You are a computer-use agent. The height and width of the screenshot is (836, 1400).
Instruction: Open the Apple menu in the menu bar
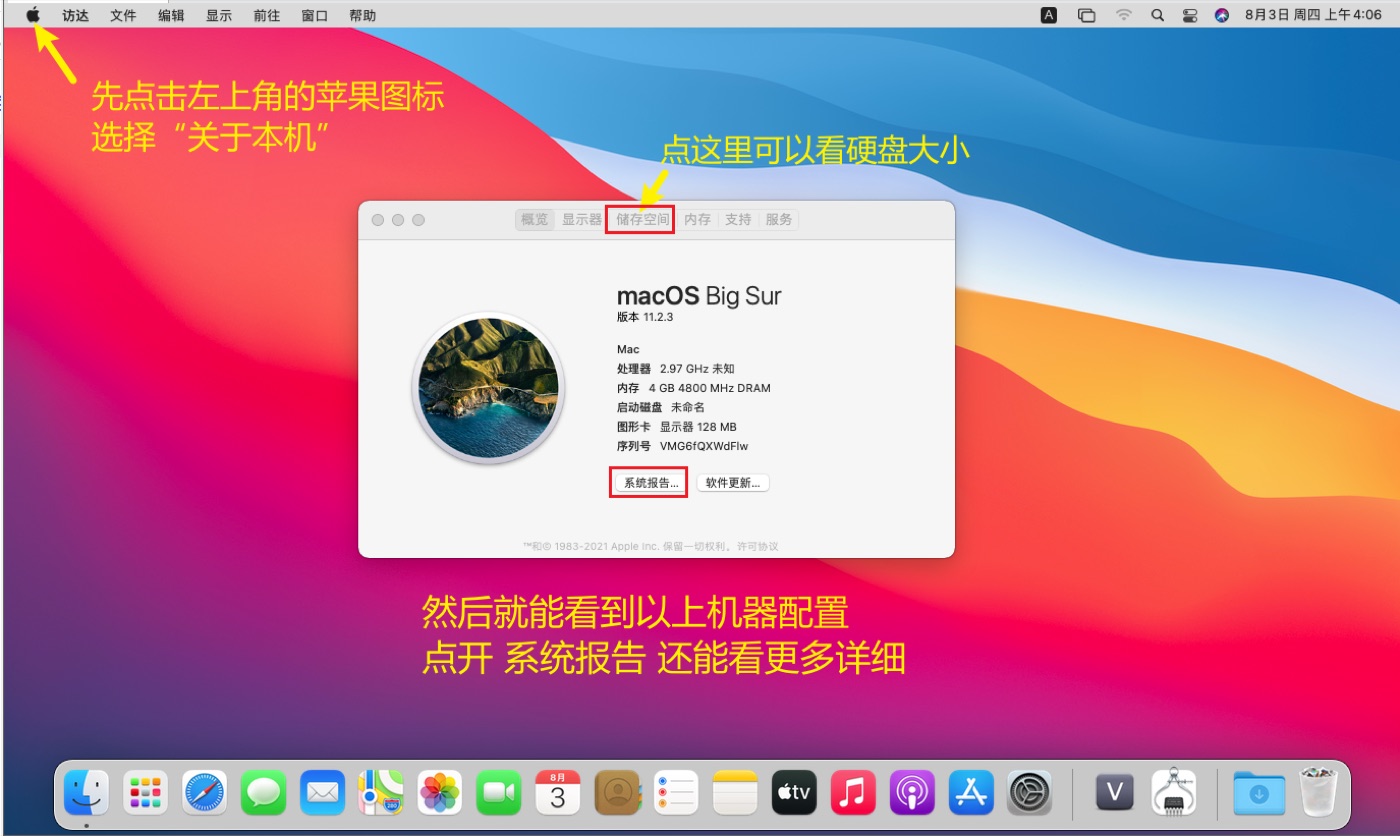click(x=33, y=15)
